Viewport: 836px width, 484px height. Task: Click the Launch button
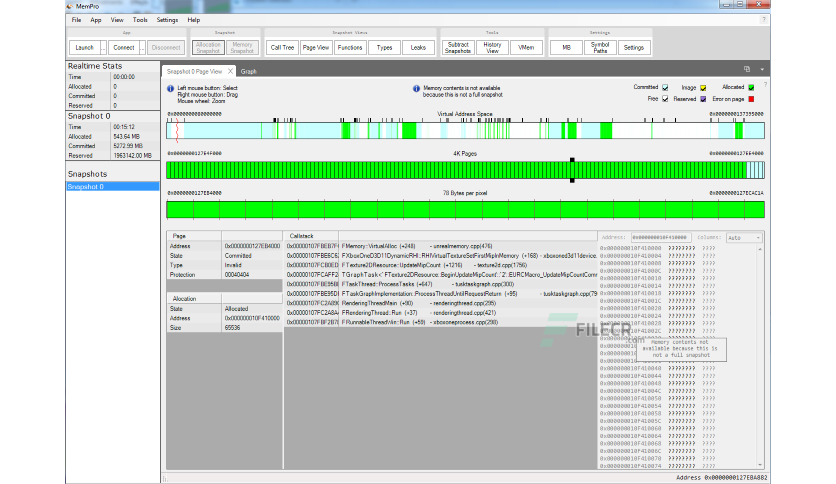pos(84,47)
